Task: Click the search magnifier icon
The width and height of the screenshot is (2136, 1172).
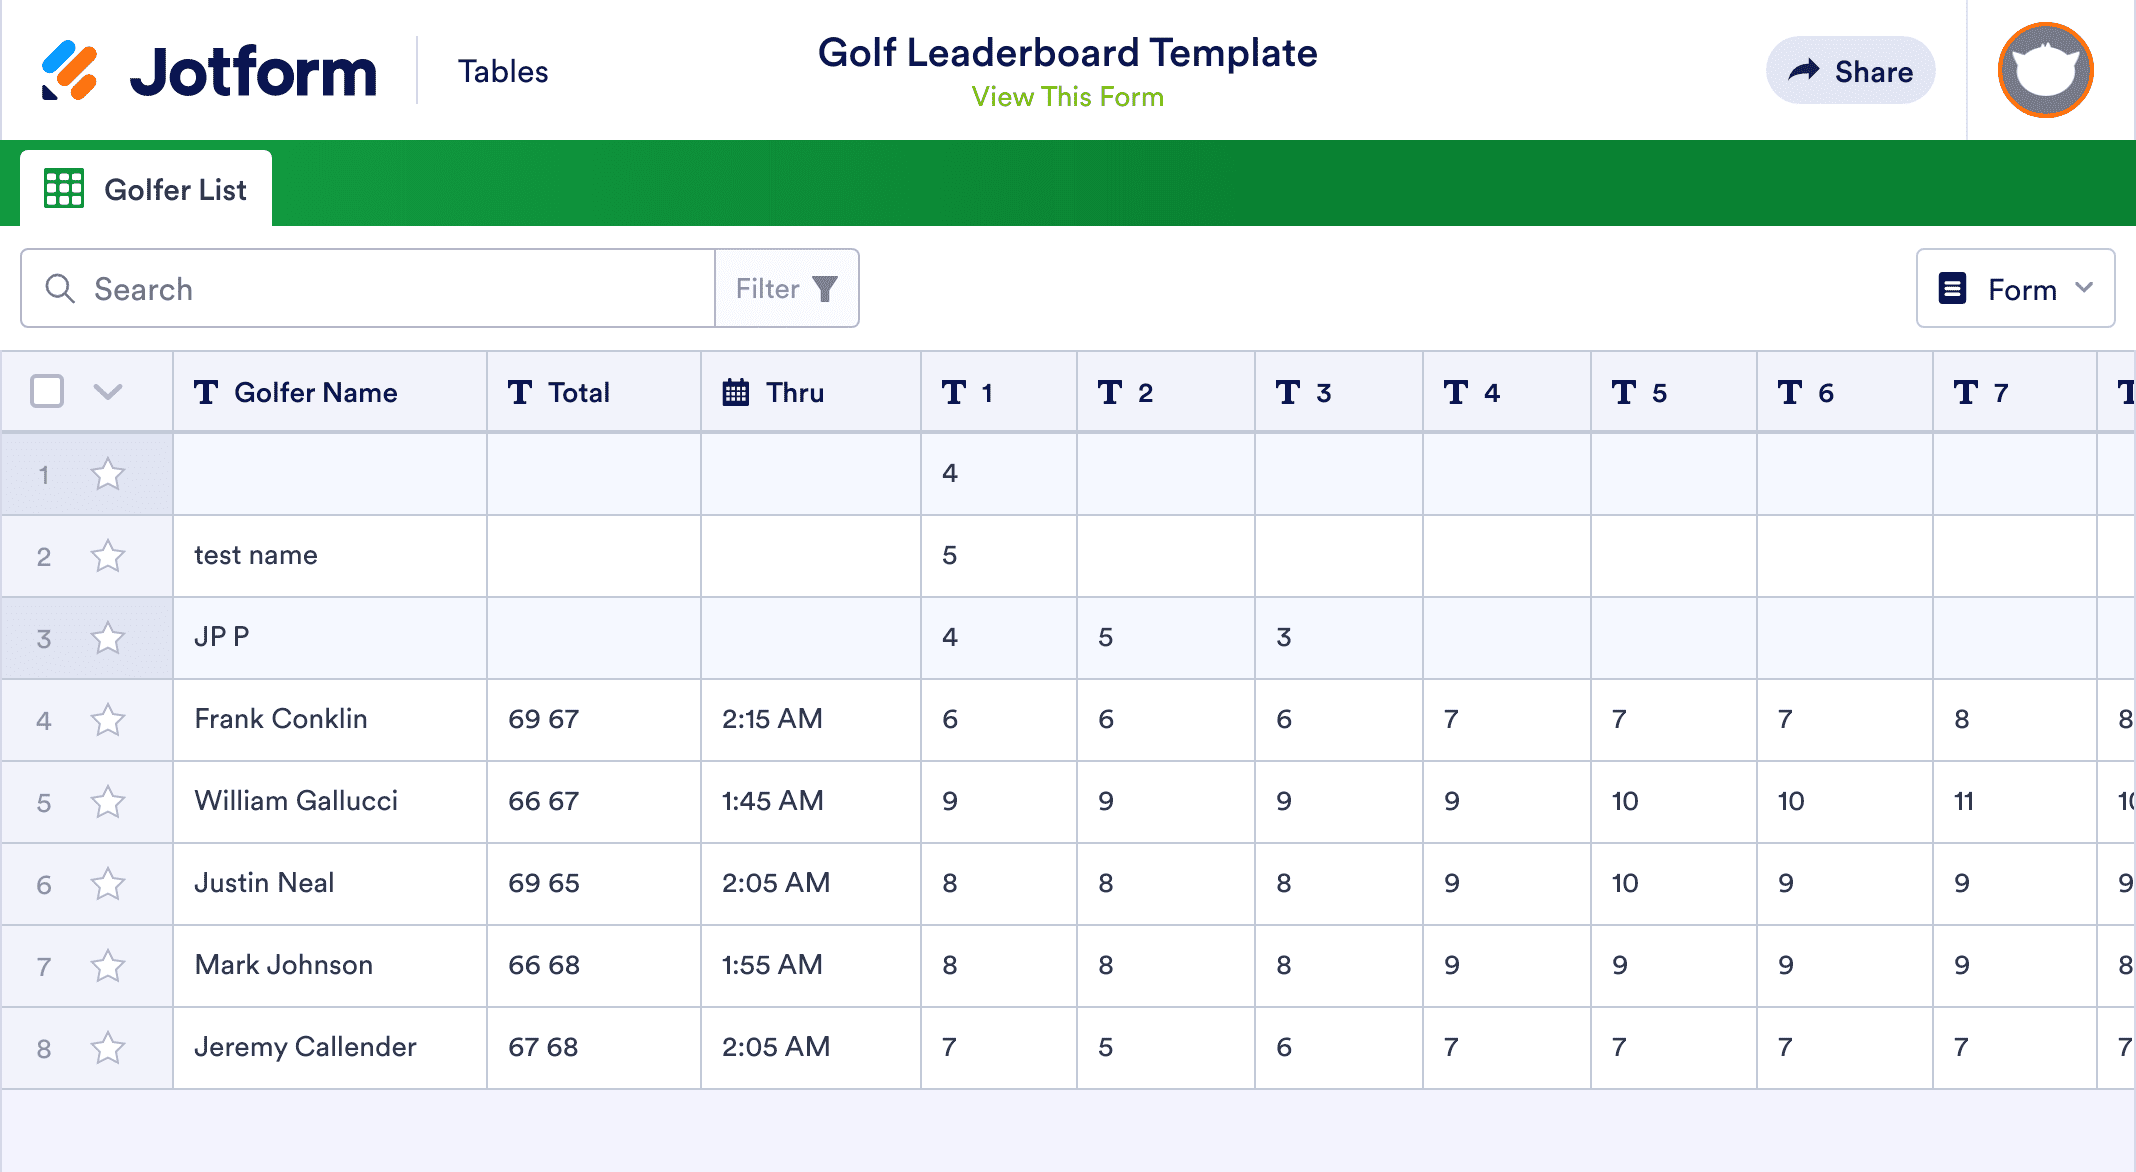Action: point(60,289)
